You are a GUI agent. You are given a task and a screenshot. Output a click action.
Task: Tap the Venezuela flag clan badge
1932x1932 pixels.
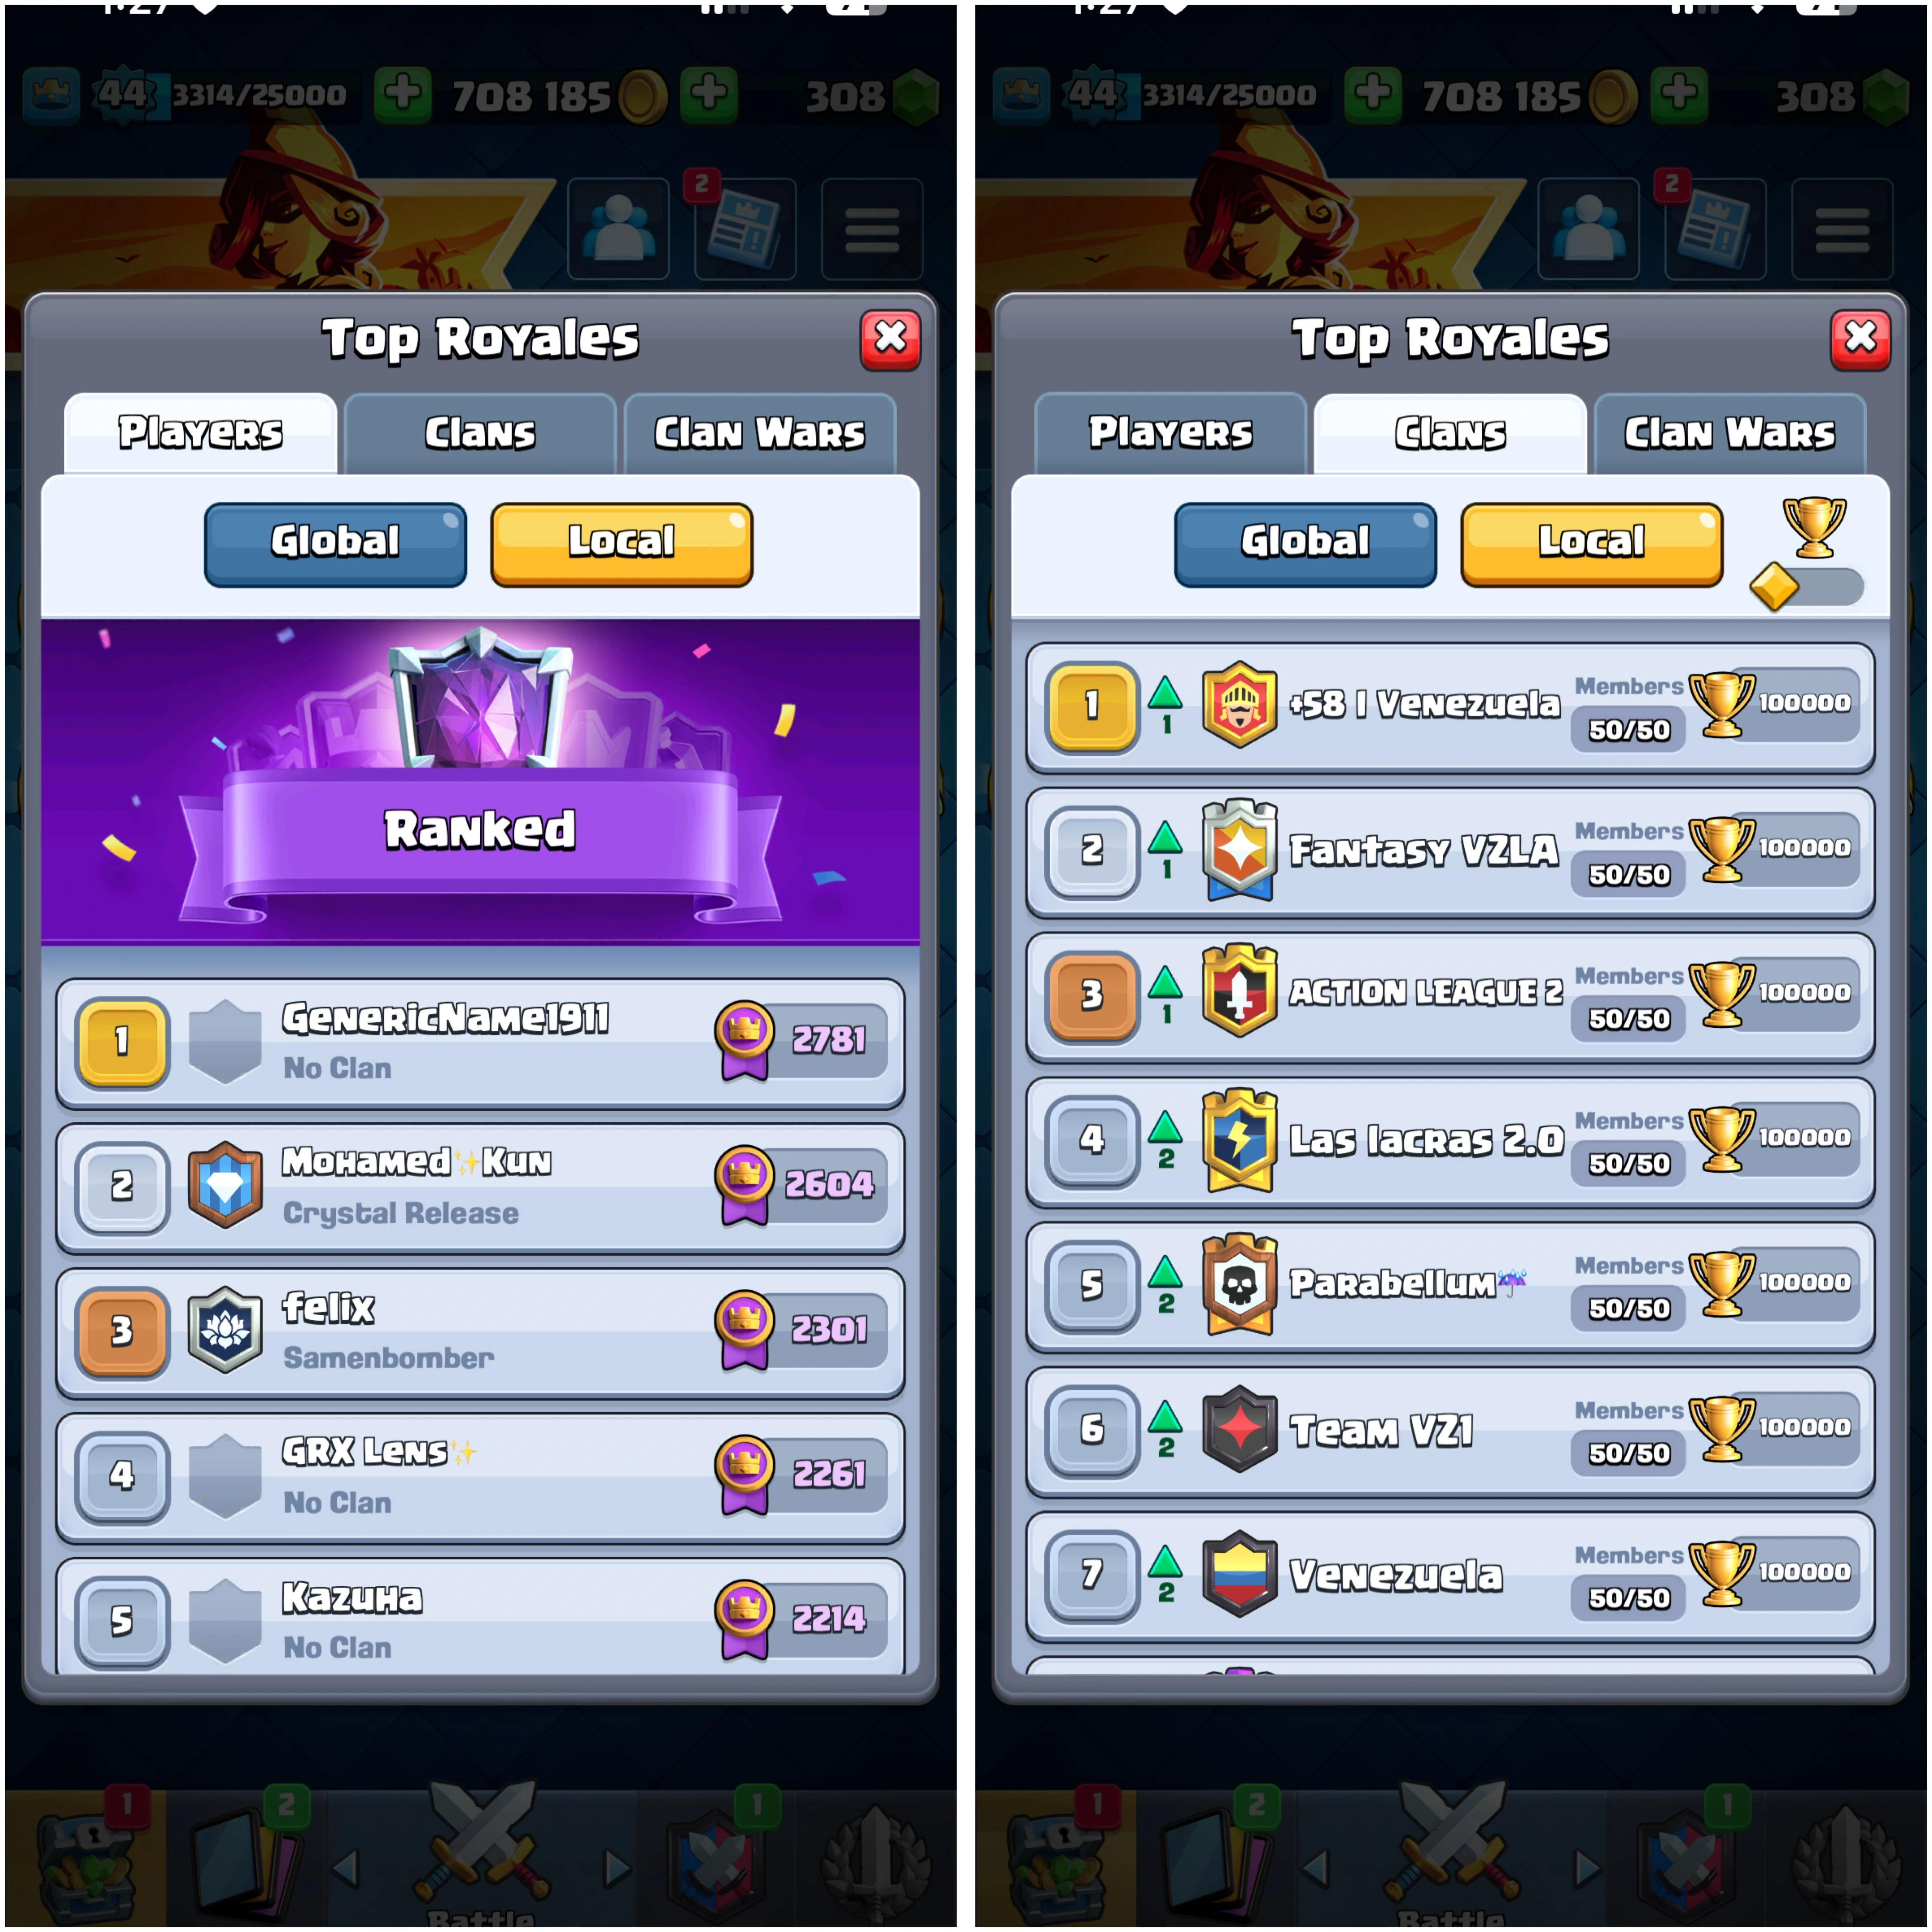tap(1239, 1573)
